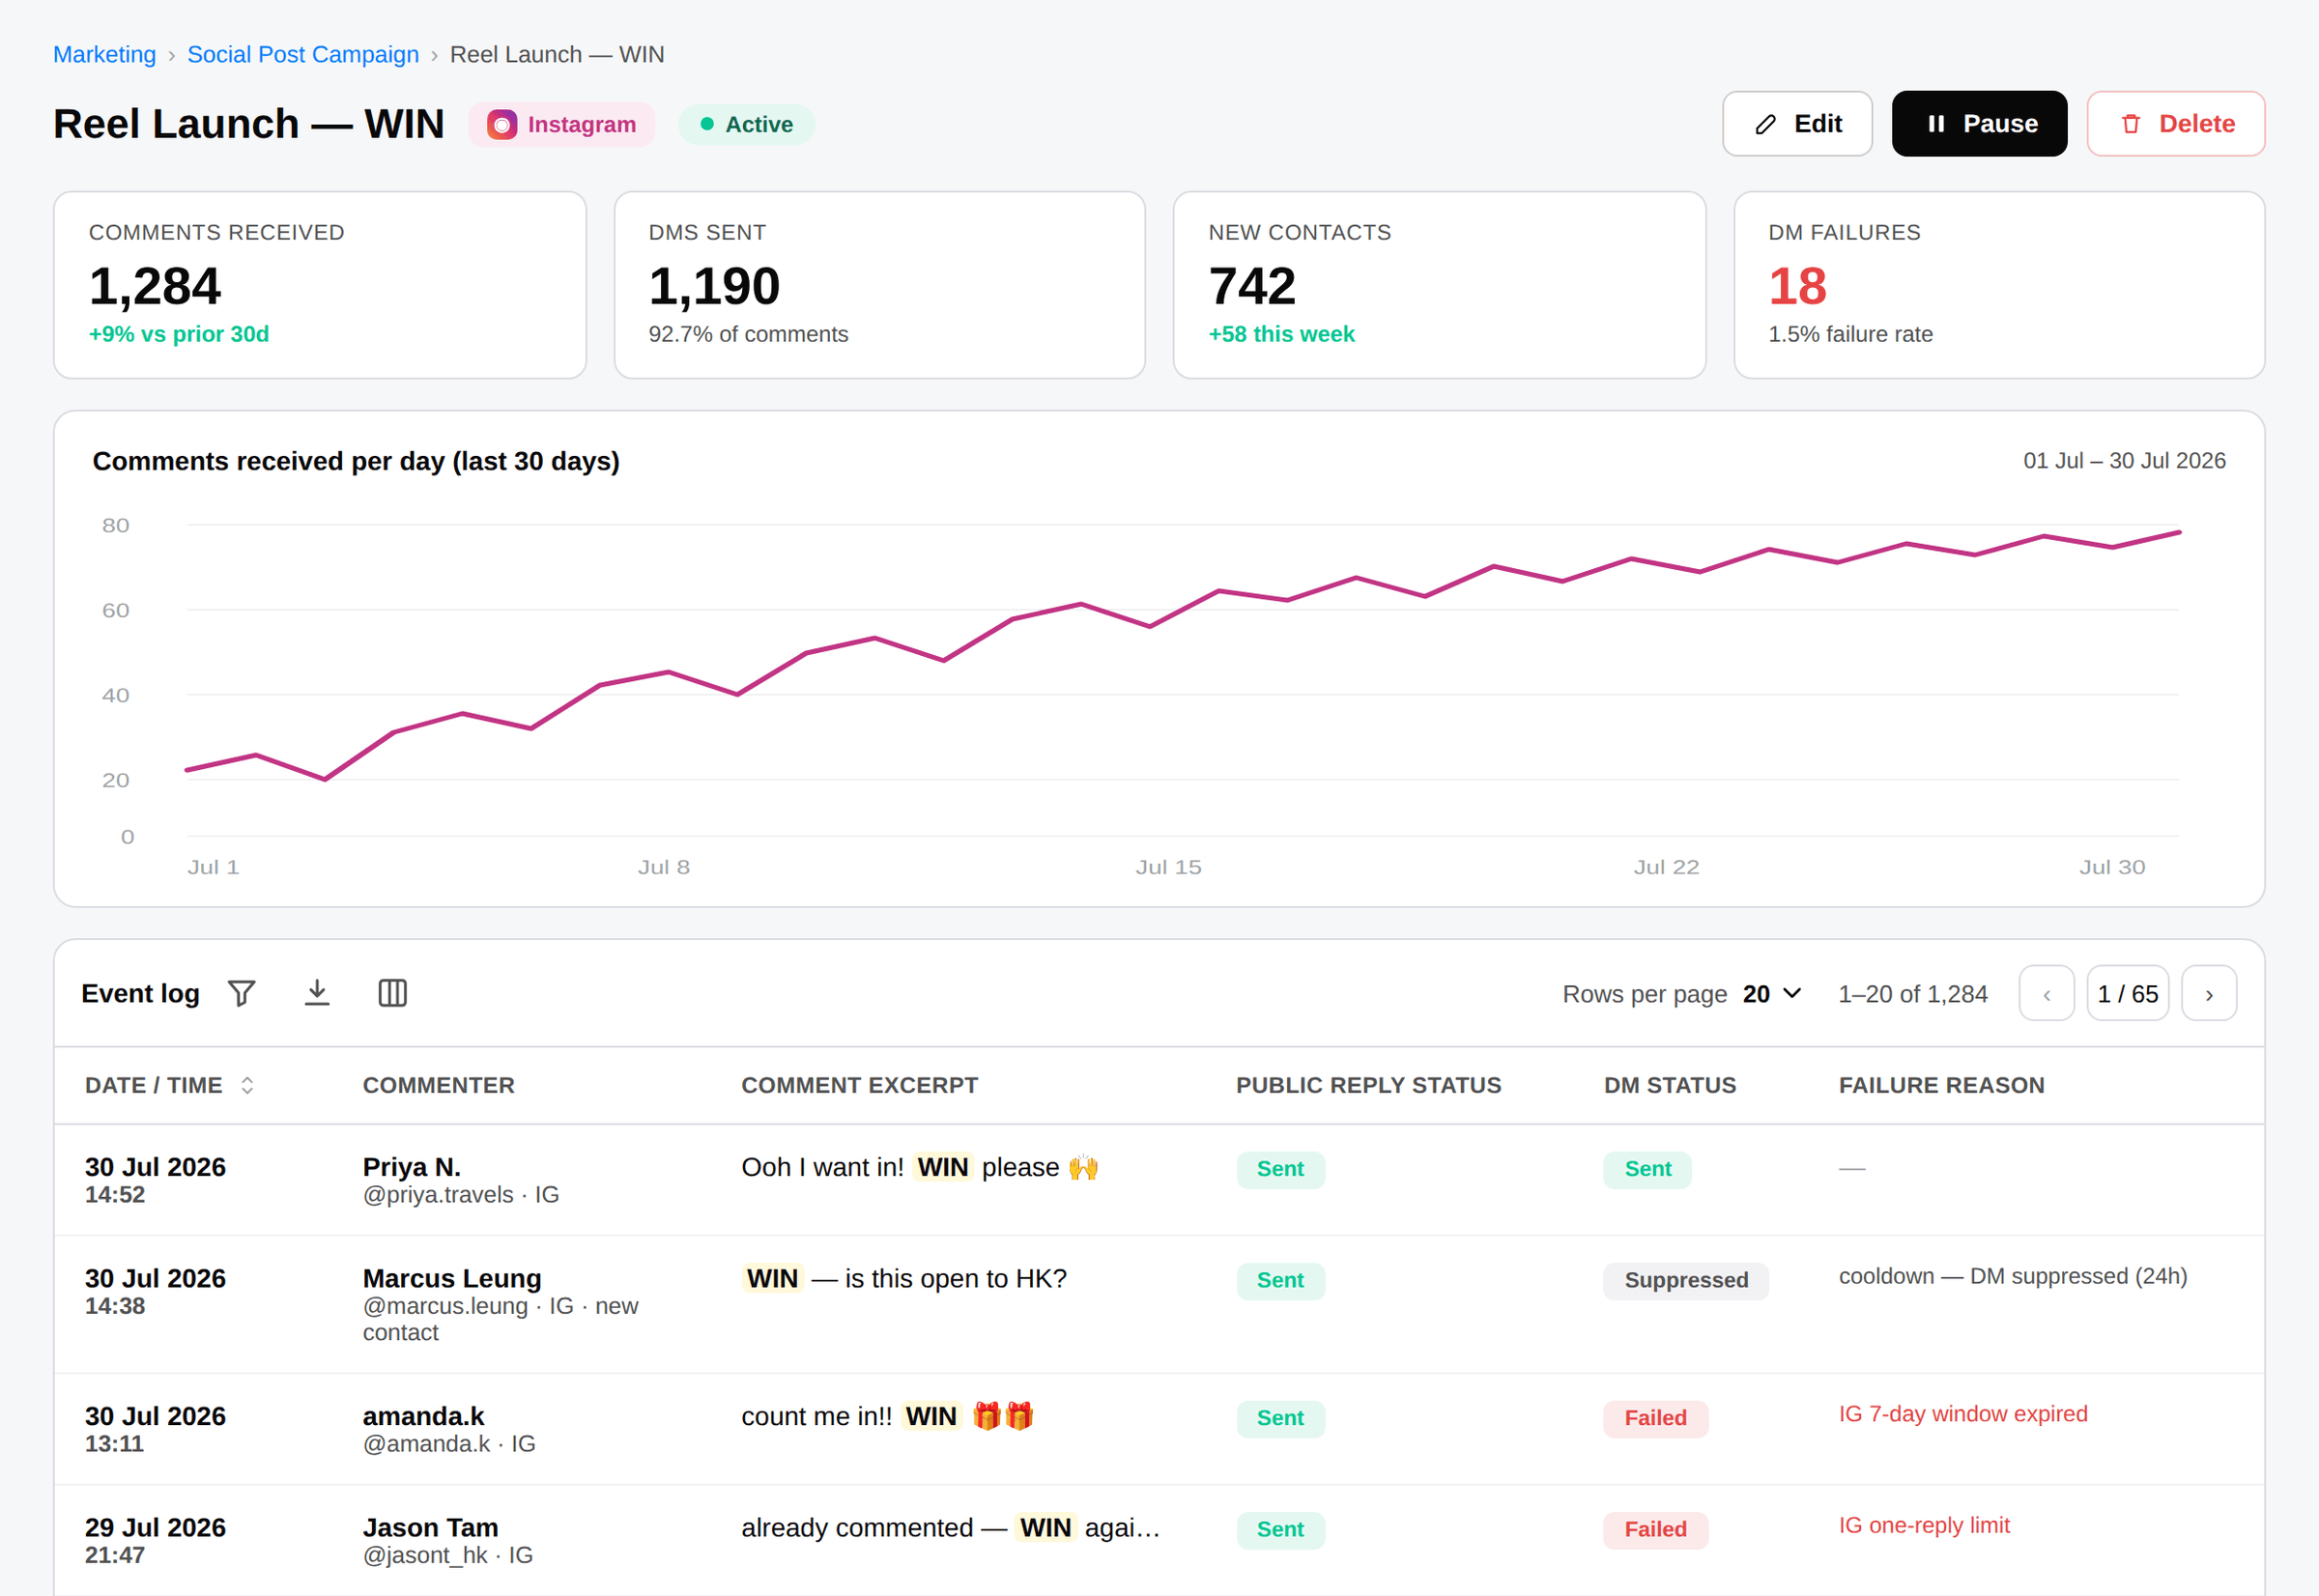Click "IG one-reply limit" failure reason
The height and width of the screenshot is (1596, 2319).
click(x=1924, y=1525)
